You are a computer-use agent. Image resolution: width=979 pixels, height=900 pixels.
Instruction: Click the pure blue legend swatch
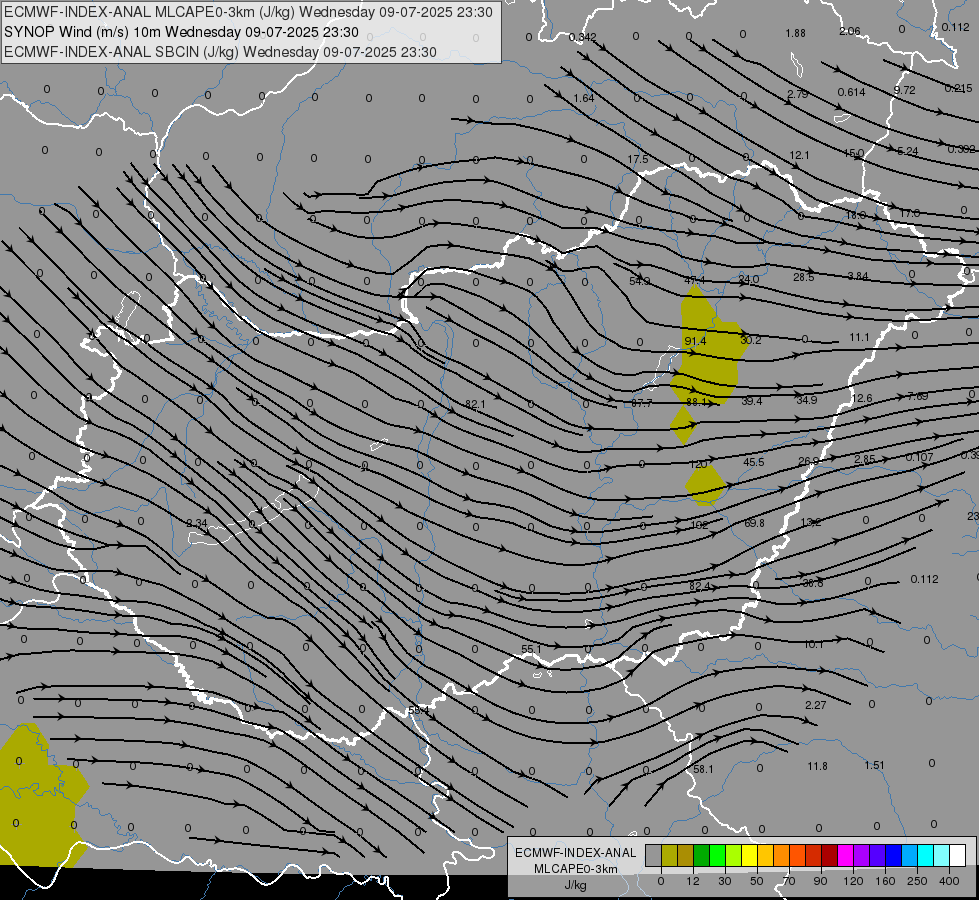(893, 855)
